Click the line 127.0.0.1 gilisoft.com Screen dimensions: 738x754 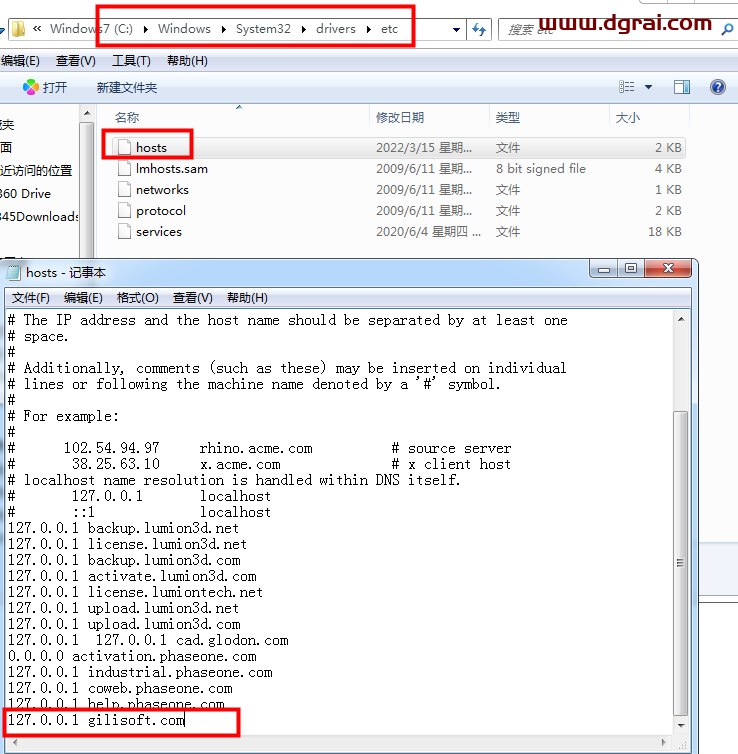[x=96, y=720]
